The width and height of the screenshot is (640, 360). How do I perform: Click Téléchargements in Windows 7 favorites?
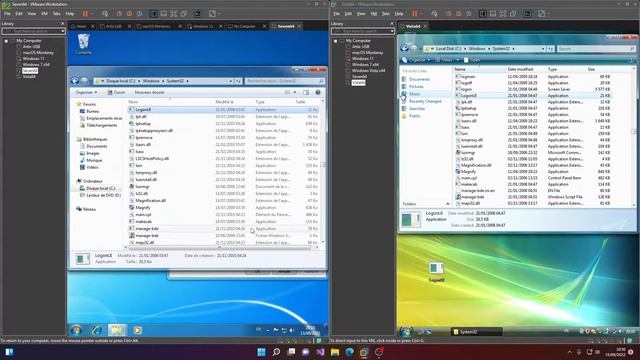tap(102, 125)
